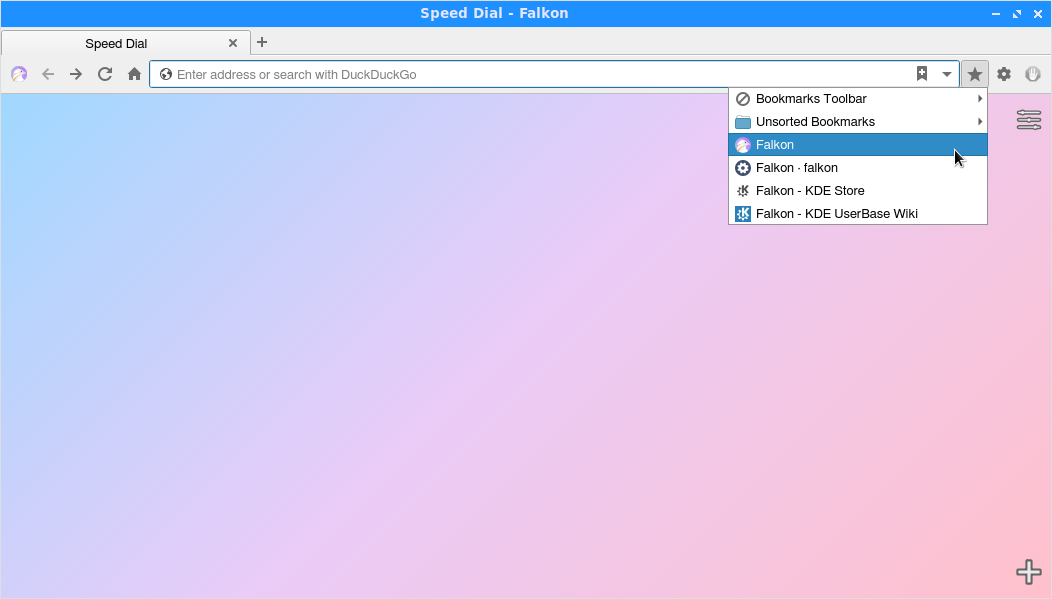Go back with the left arrow
The height and width of the screenshot is (599, 1052).
48,74
